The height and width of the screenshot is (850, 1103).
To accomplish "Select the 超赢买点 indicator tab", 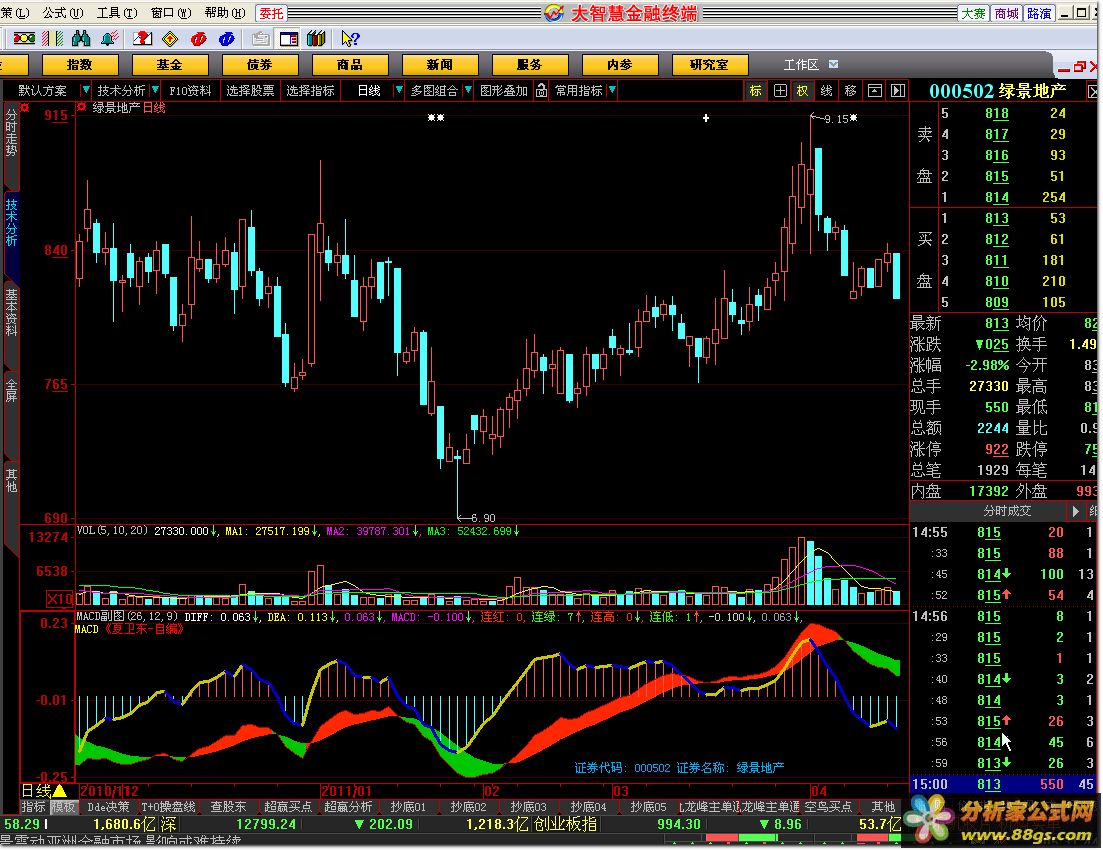I will pos(288,806).
